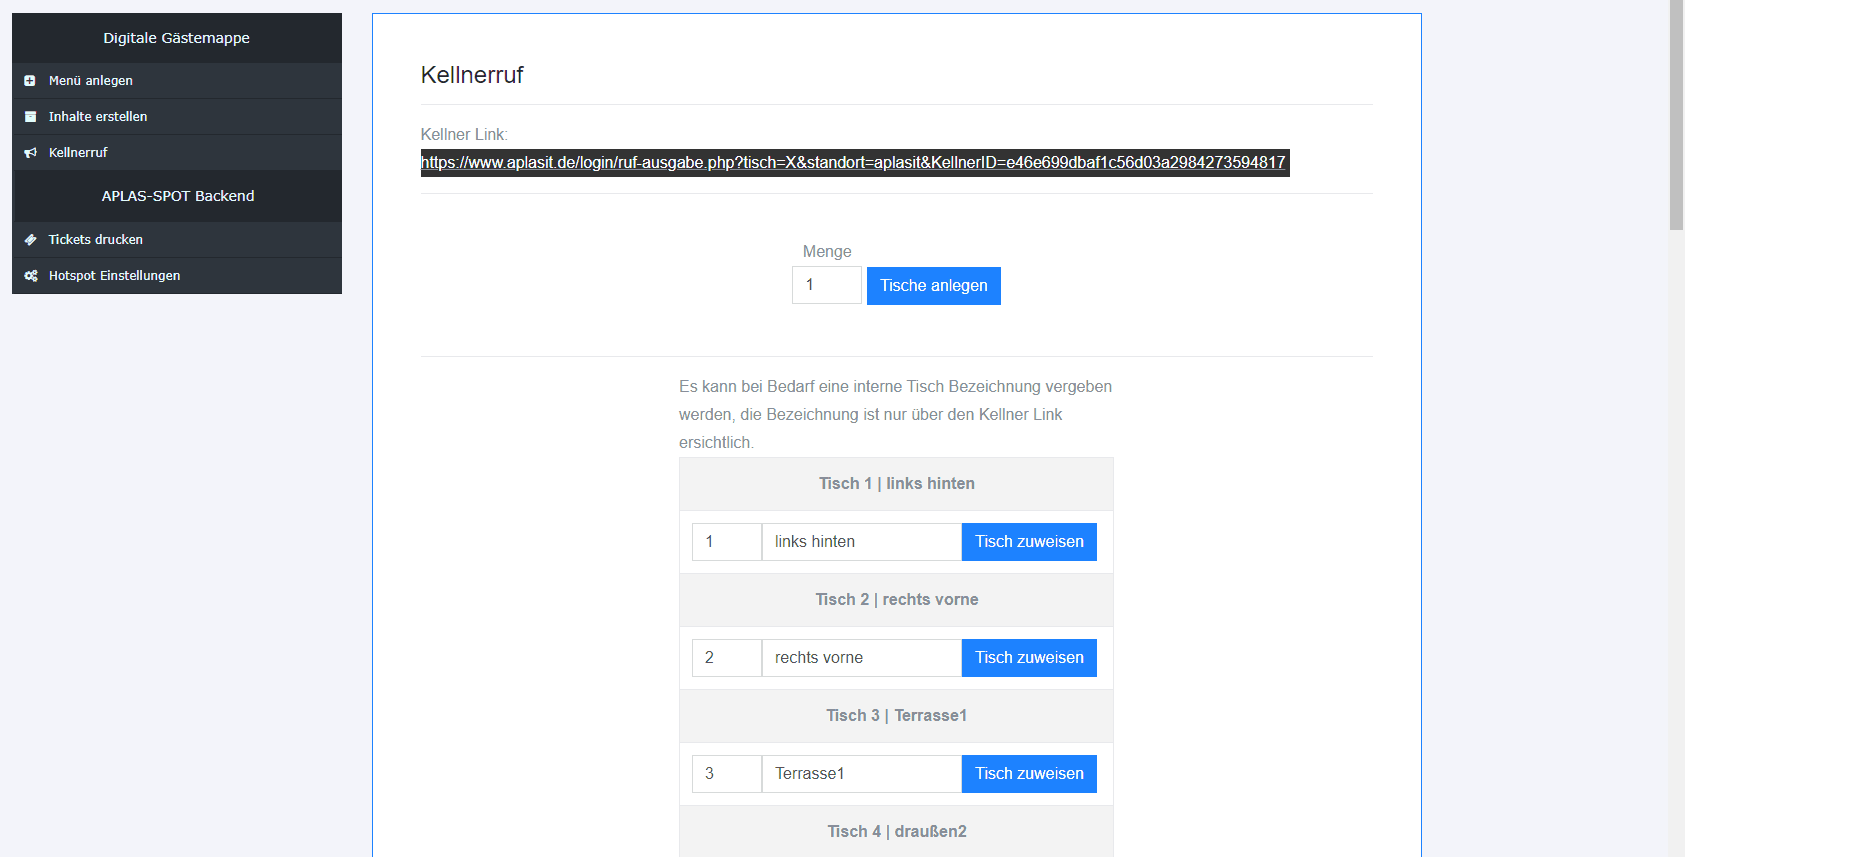Image resolution: width=1857 pixels, height=857 pixels.
Task: Click the Tische anlegen button
Action: coord(934,286)
